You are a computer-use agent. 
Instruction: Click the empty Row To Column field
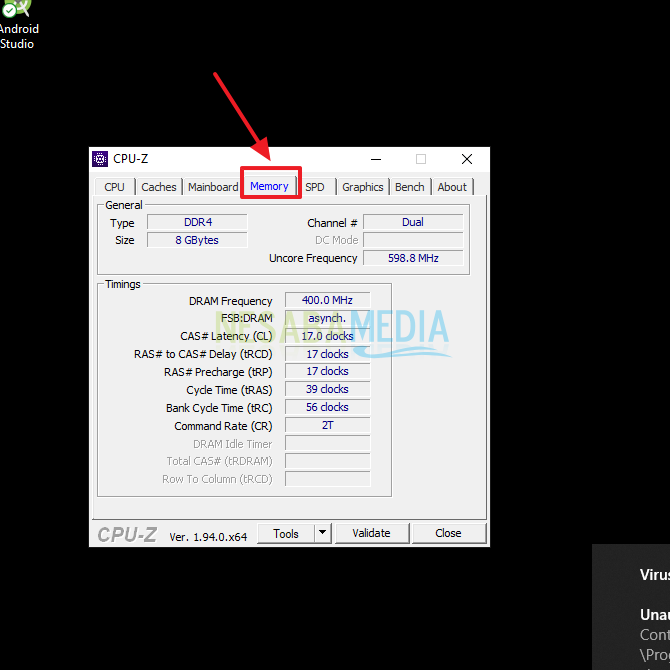pyautogui.click(x=328, y=479)
